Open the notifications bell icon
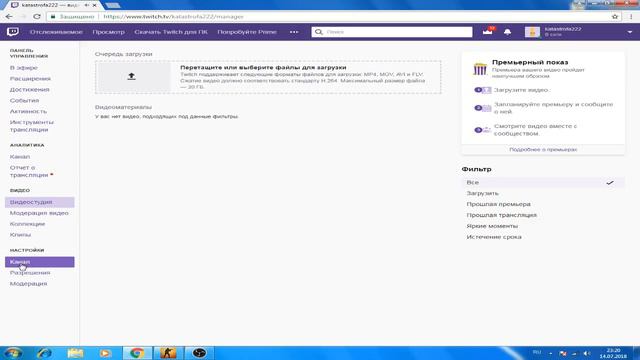 tap(507, 32)
